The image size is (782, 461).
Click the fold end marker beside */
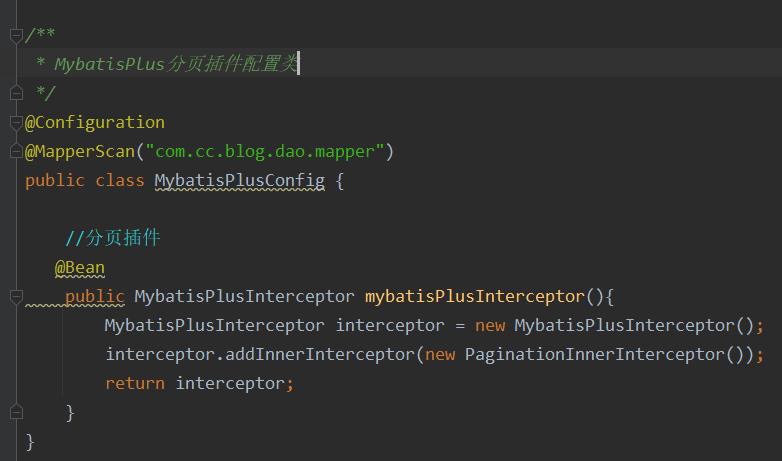pos(16,93)
